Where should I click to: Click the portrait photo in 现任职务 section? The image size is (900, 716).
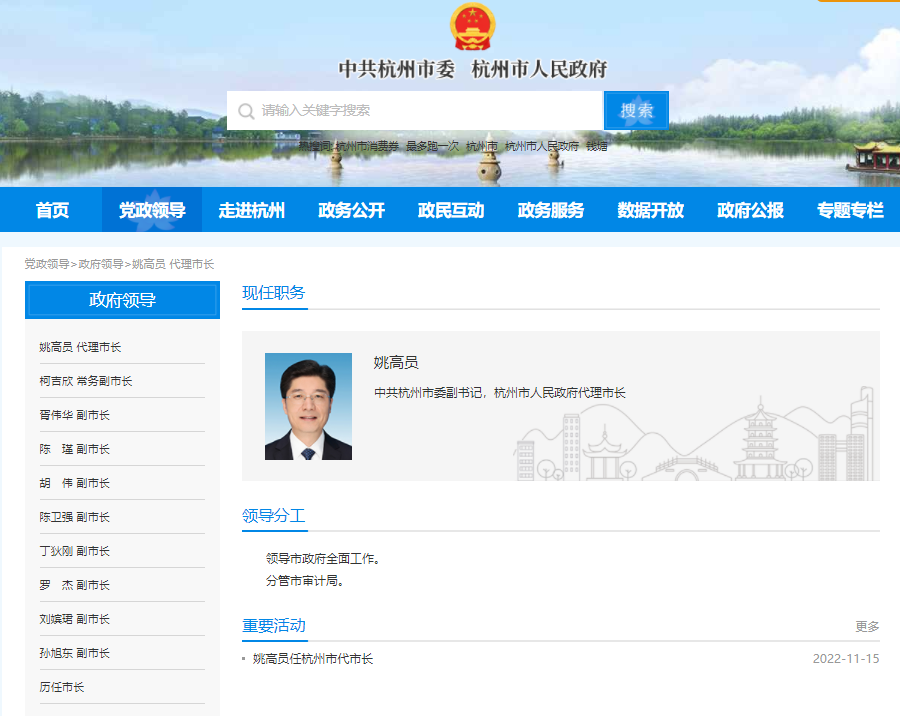(x=308, y=406)
